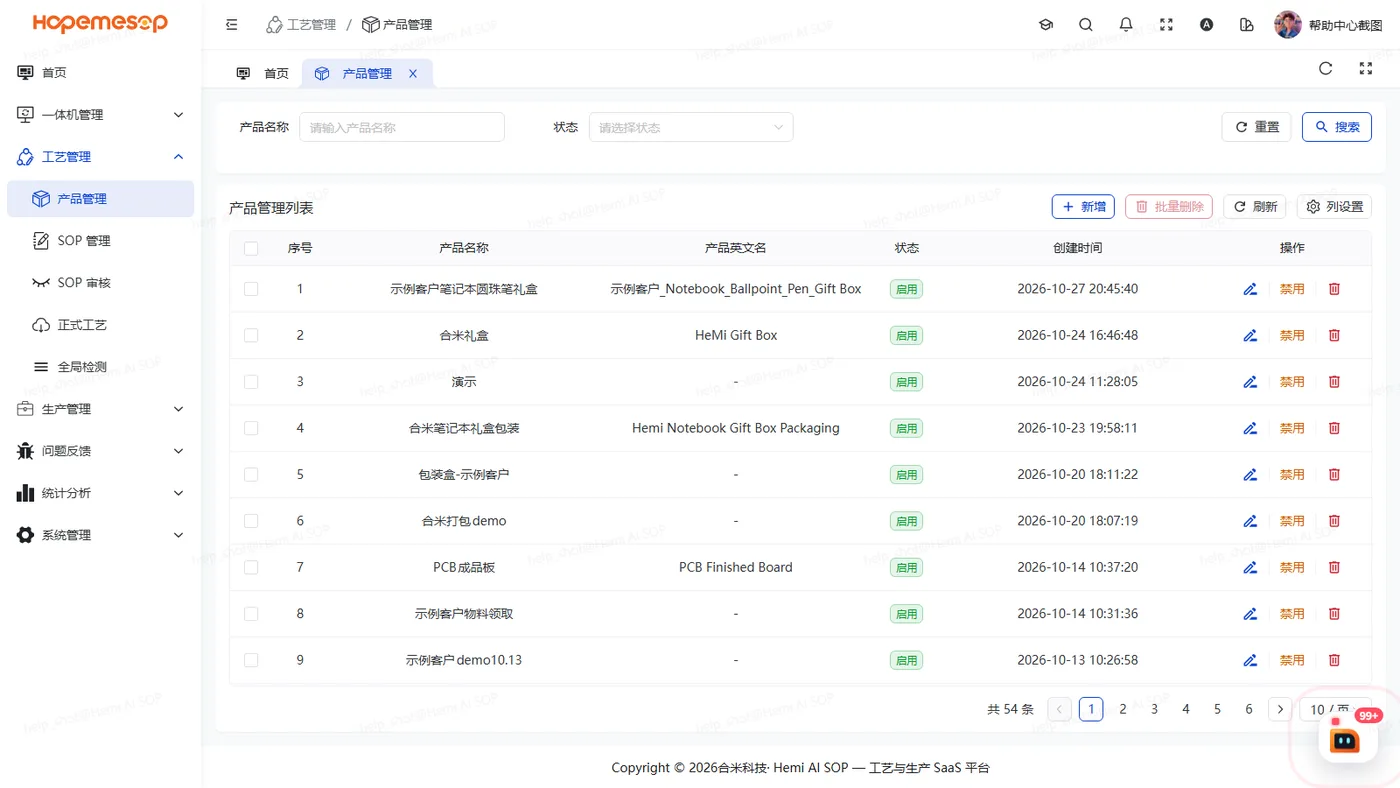Select the 示例客户物料领取 row checkbox

pyautogui.click(x=251, y=614)
